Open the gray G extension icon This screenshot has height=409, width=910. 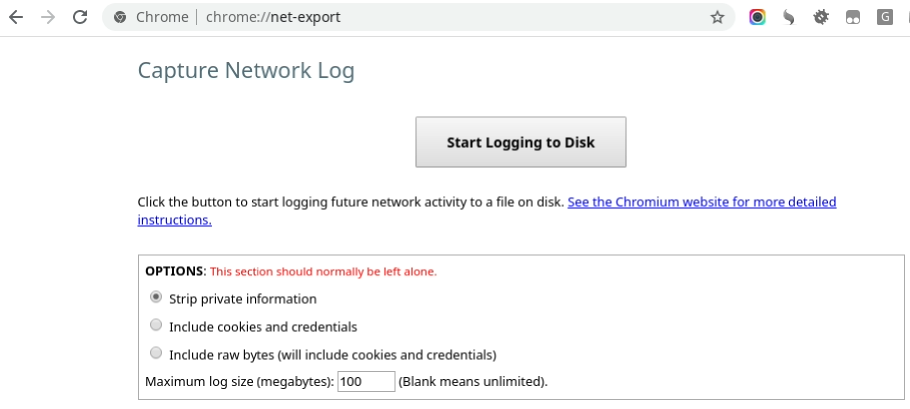(884, 17)
